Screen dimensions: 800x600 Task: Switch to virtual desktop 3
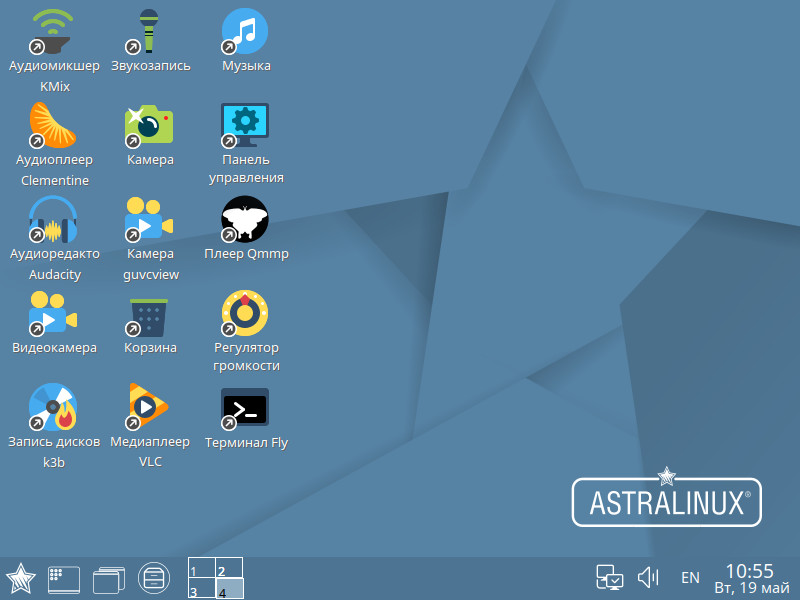pos(202,588)
